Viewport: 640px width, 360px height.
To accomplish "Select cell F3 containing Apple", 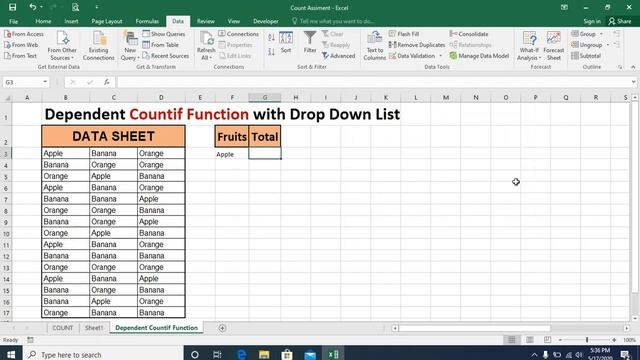I will pyautogui.click(x=232, y=154).
